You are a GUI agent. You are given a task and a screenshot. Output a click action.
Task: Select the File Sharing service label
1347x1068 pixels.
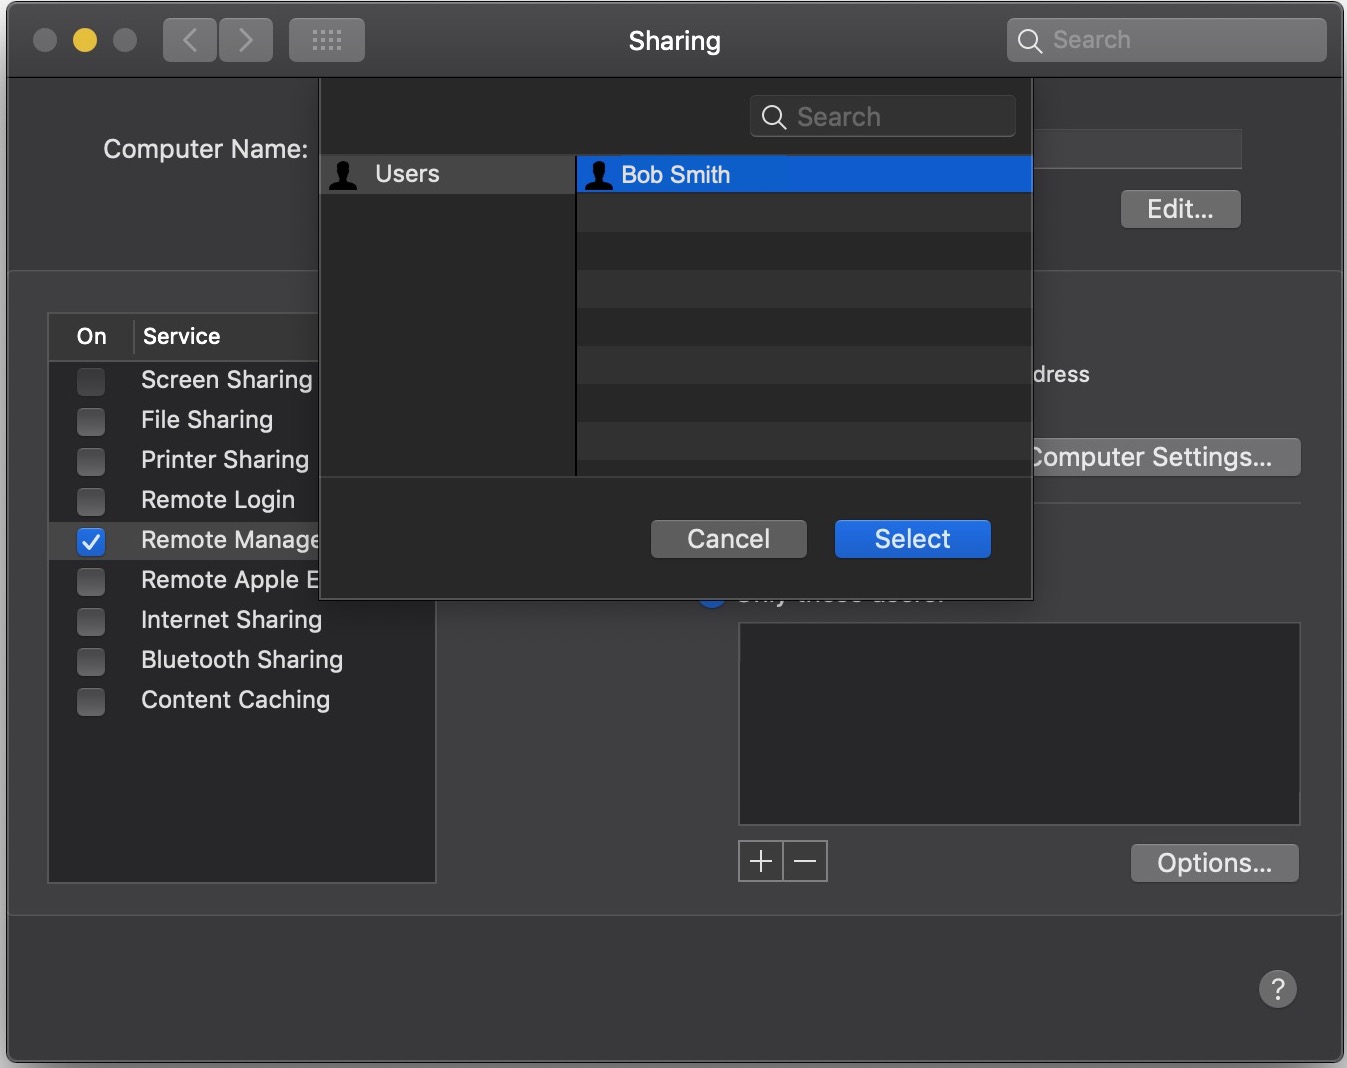[207, 420]
